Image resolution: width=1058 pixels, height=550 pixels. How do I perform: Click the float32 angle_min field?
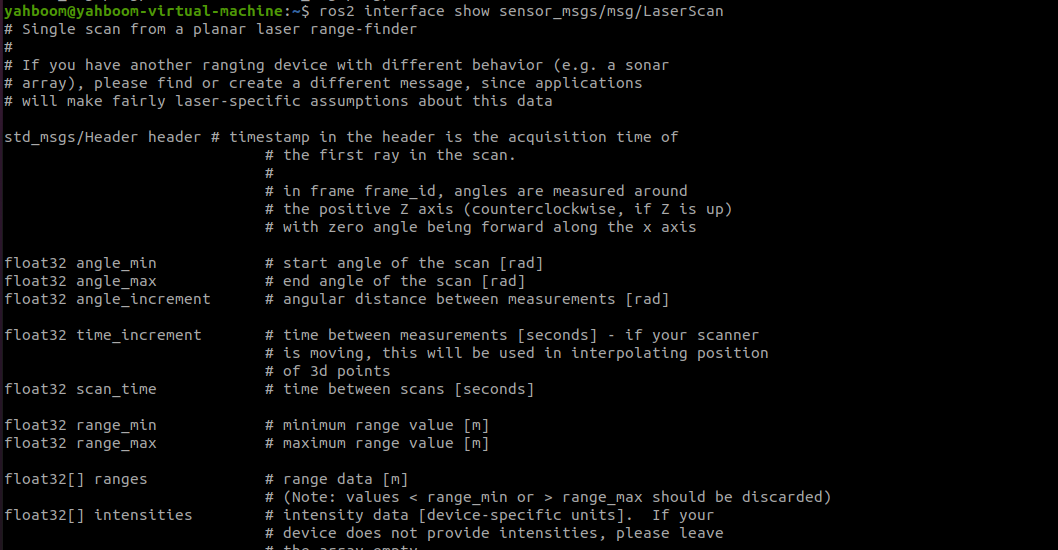[x=81, y=263]
